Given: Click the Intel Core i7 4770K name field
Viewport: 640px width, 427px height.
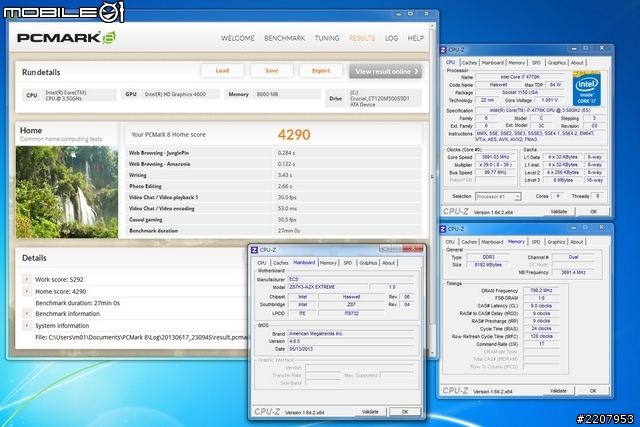Looking at the screenshot, I should click(x=520, y=77).
